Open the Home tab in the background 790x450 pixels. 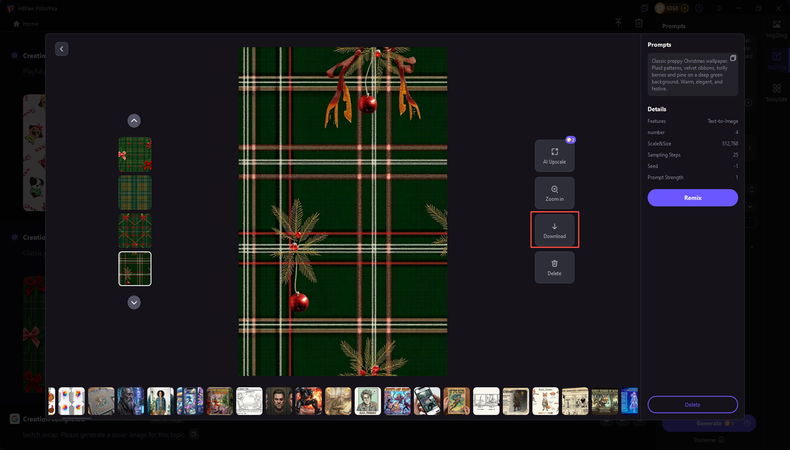click(27, 23)
